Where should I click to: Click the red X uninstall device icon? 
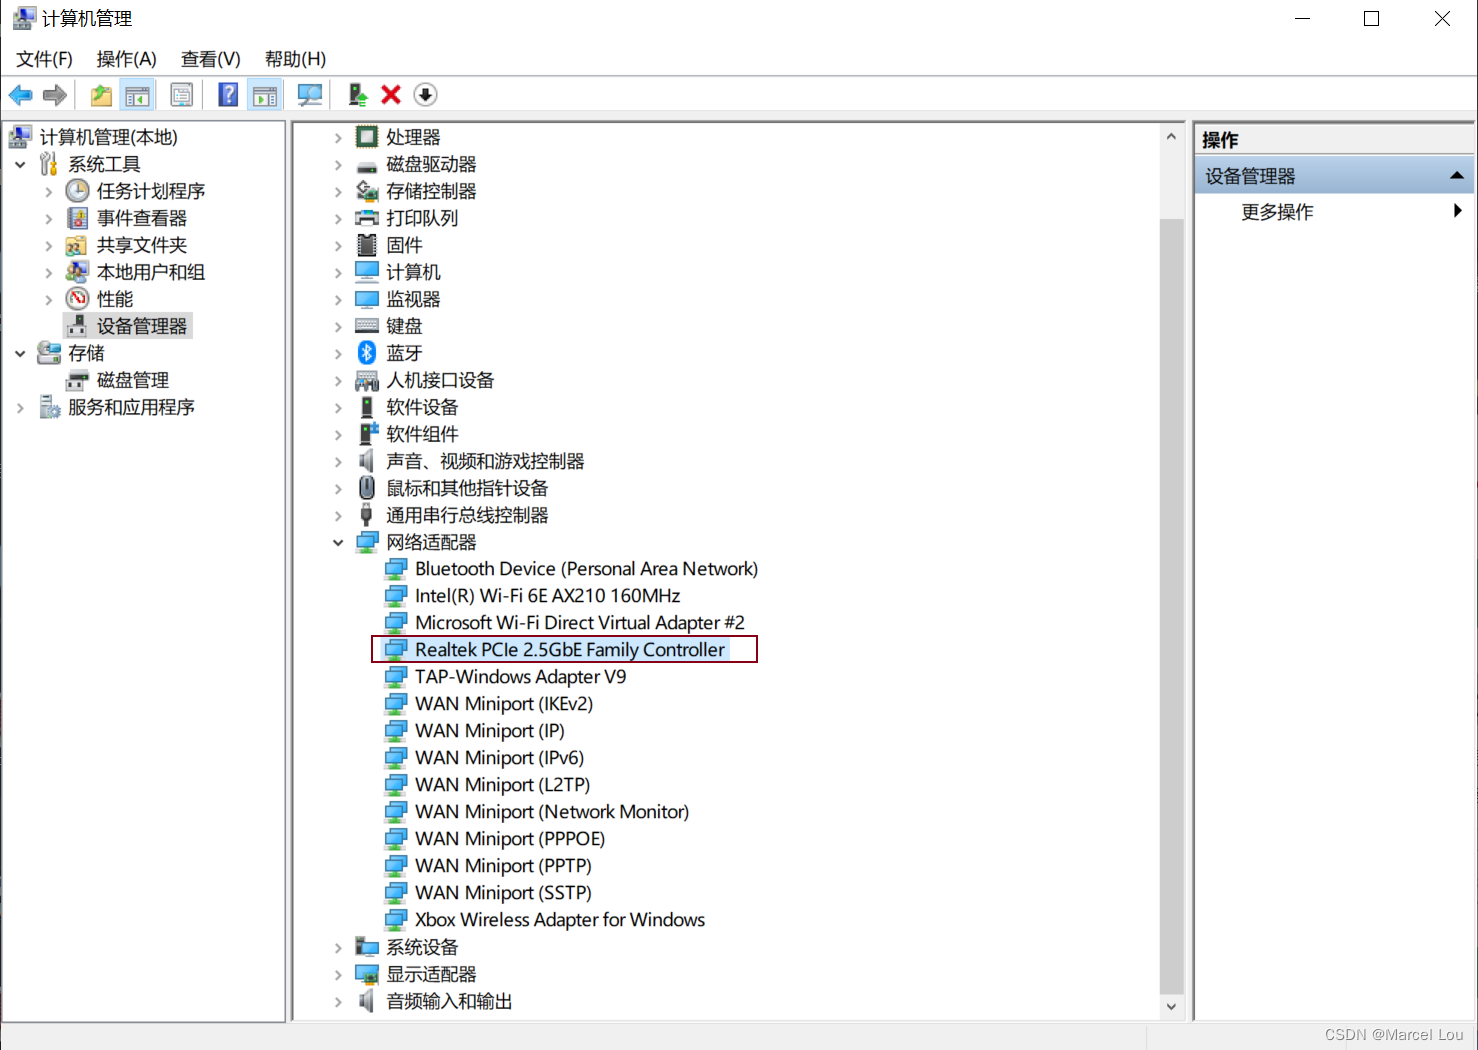(x=391, y=95)
